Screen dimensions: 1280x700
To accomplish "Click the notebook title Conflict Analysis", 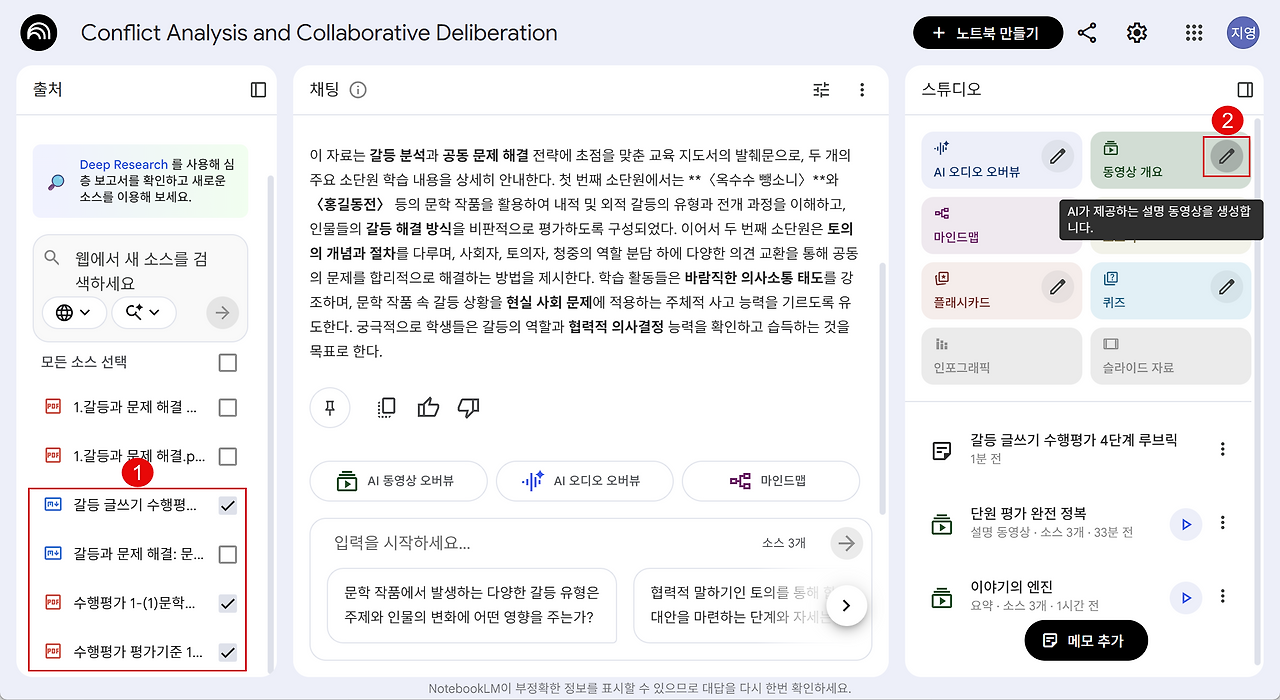I will (319, 33).
